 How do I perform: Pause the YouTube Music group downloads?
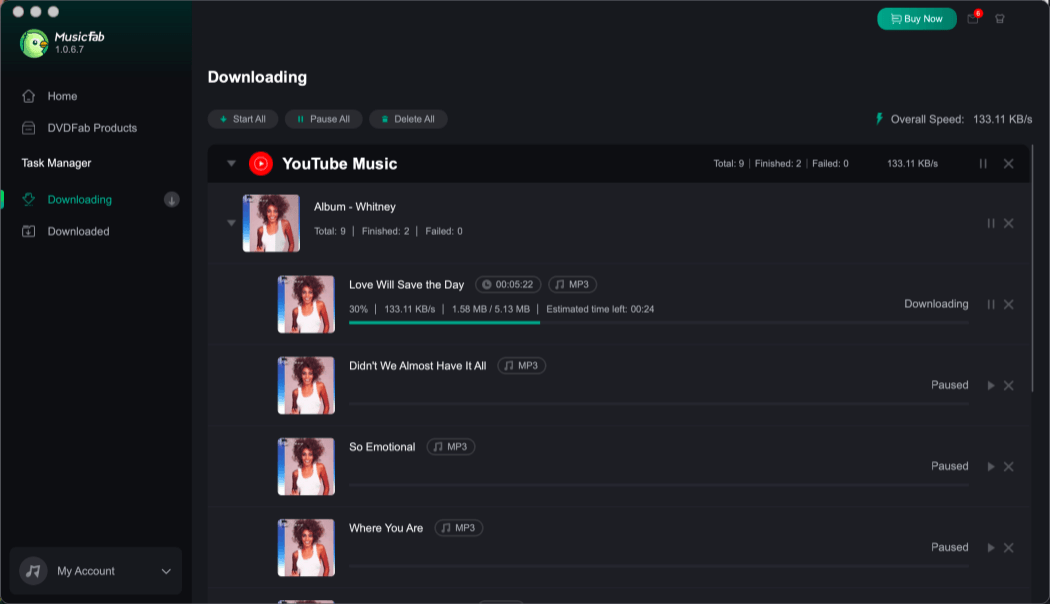click(x=983, y=163)
